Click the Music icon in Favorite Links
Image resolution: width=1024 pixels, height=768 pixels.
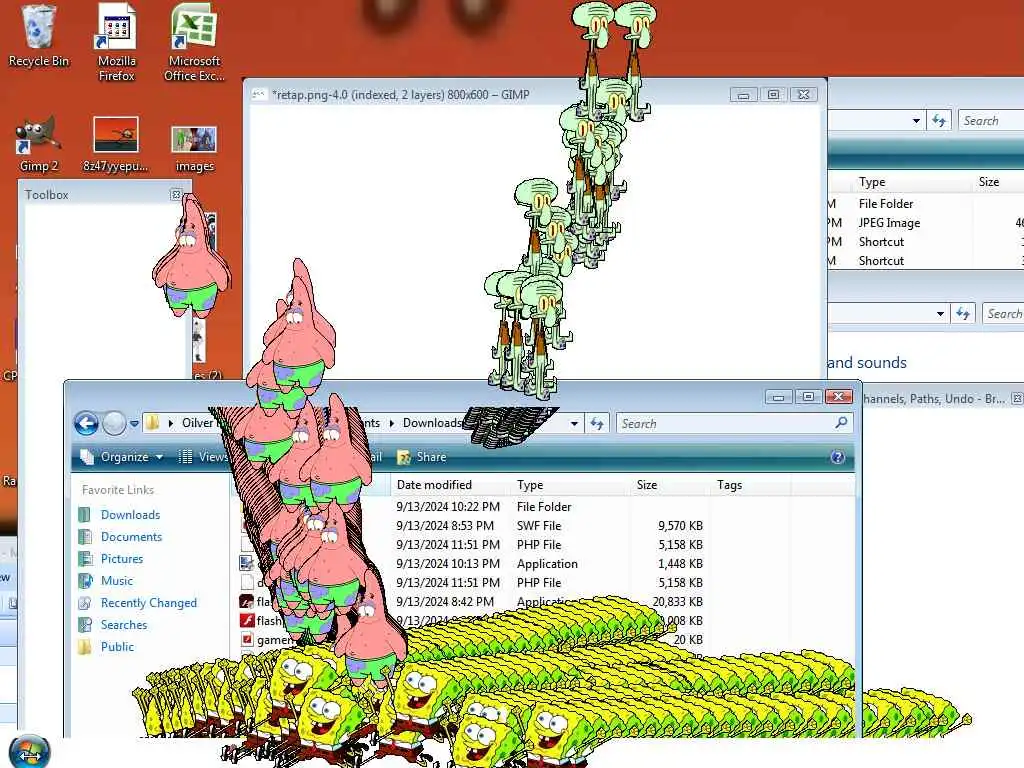pos(86,581)
